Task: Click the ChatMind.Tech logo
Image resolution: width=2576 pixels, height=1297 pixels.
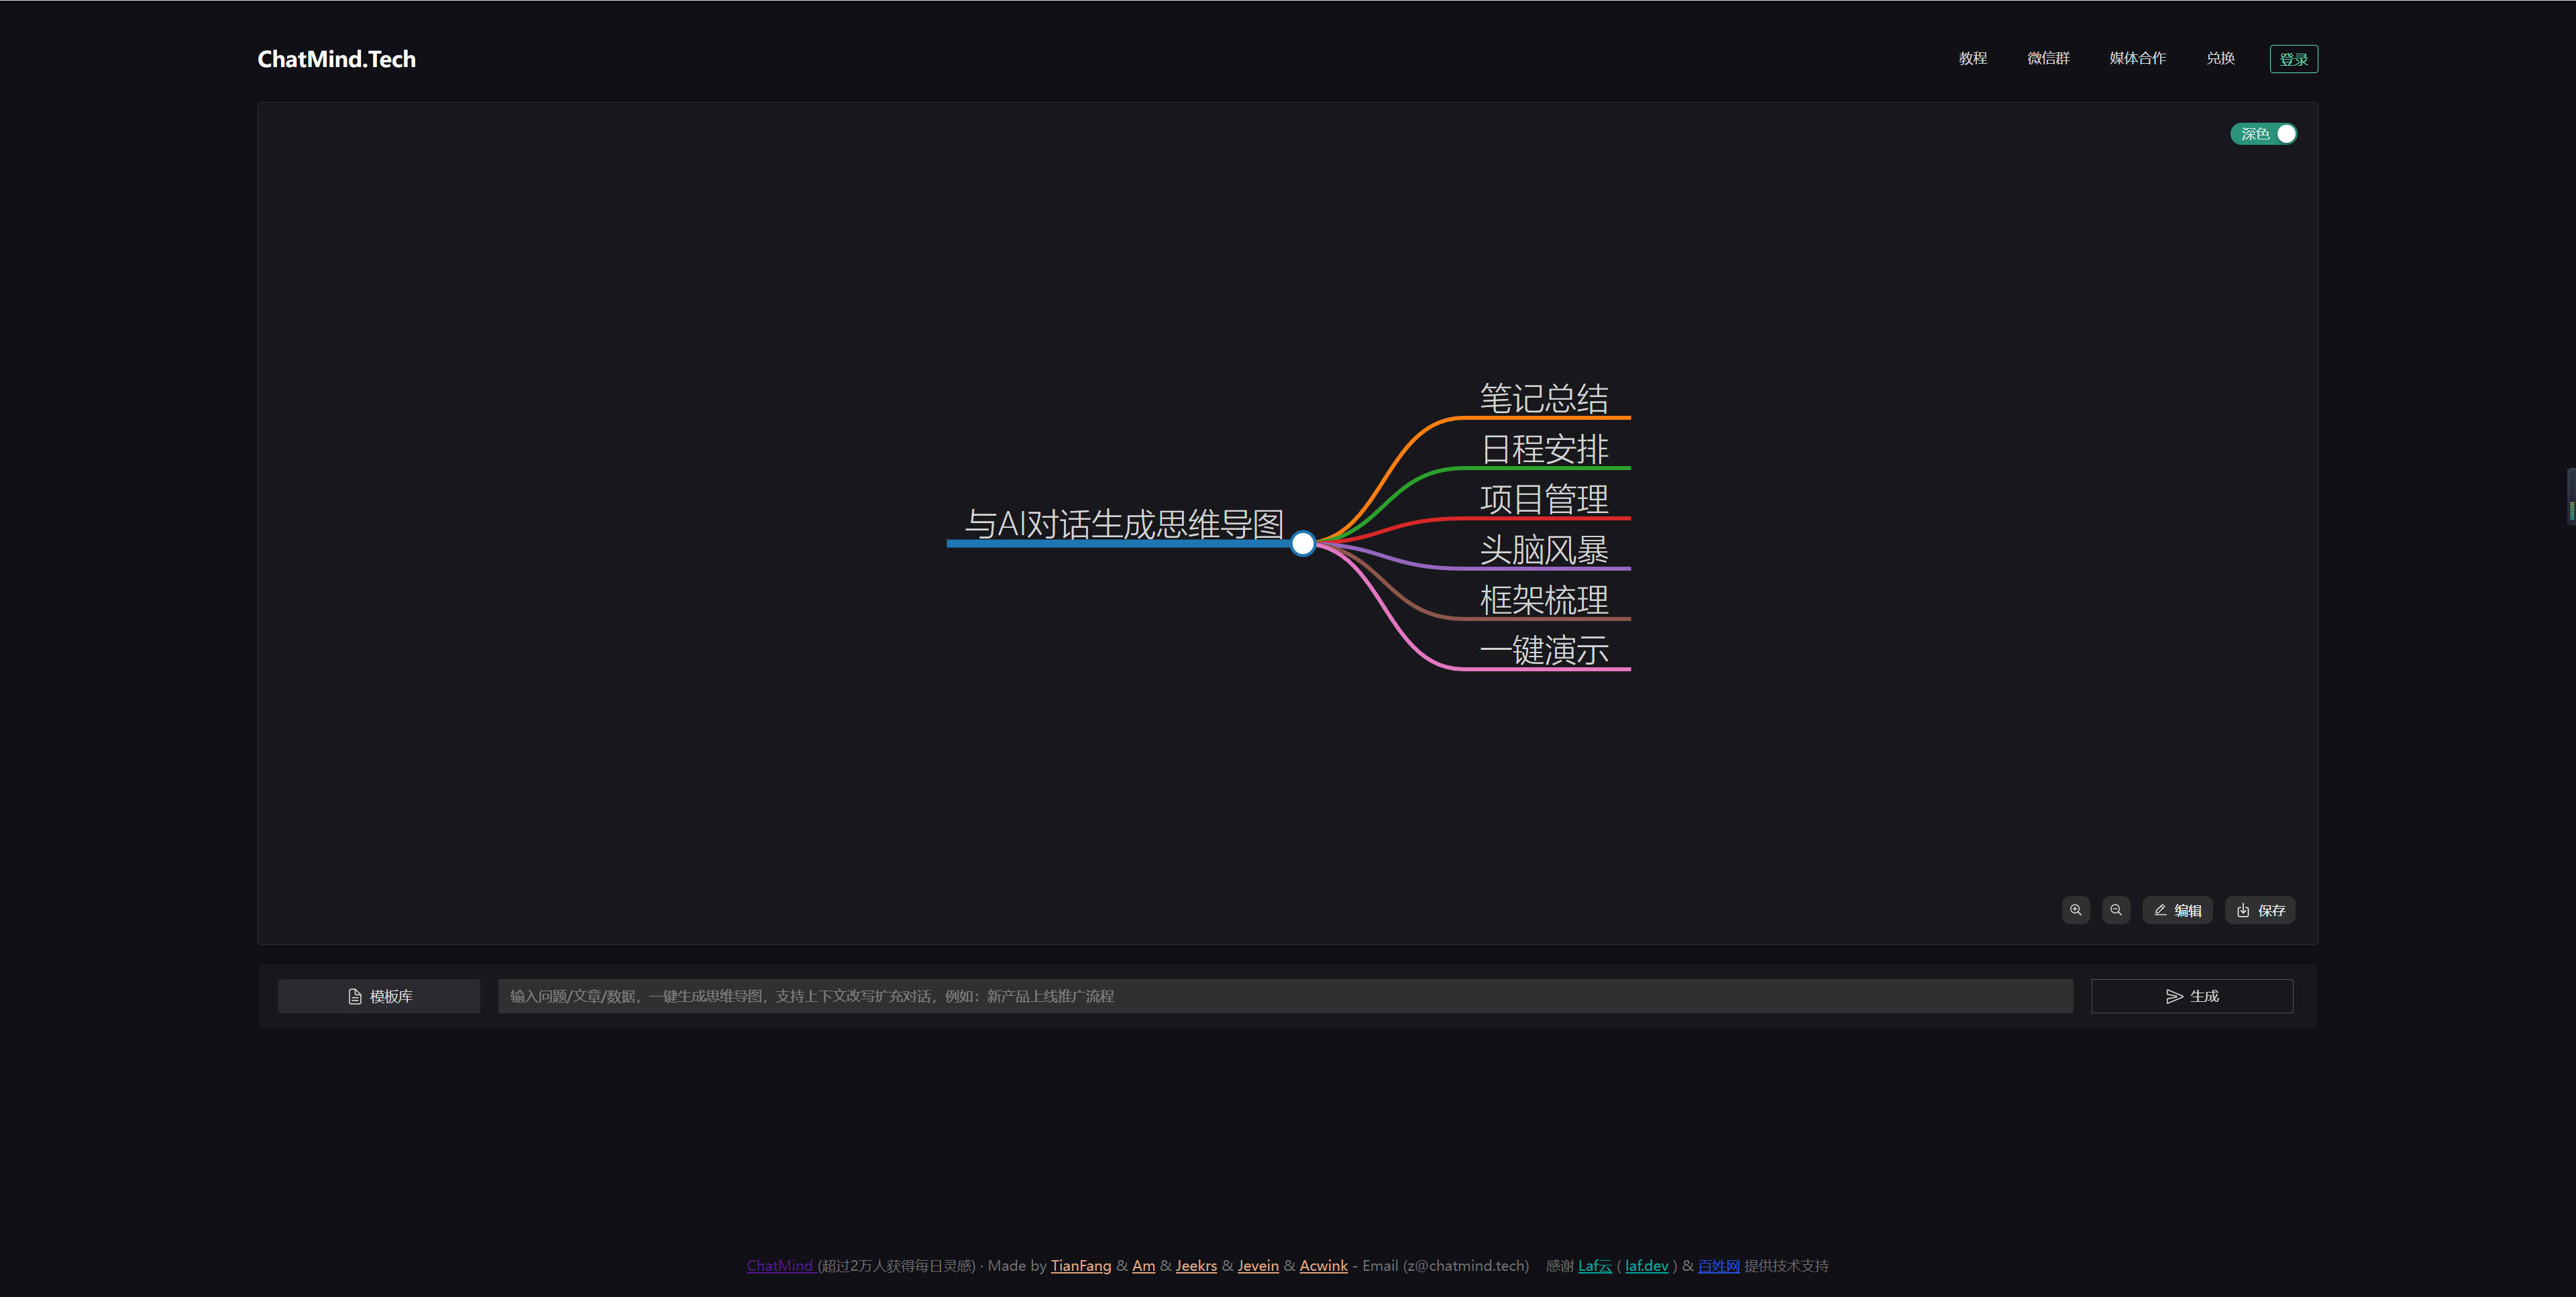Action: (x=336, y=59)
